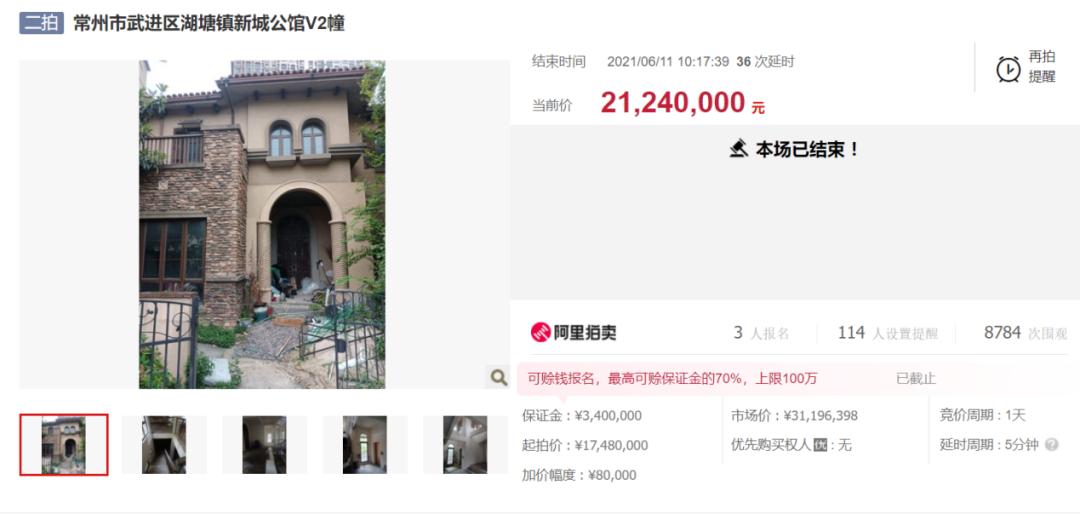Open the 36 次延时 delay count link

point(765,62)
